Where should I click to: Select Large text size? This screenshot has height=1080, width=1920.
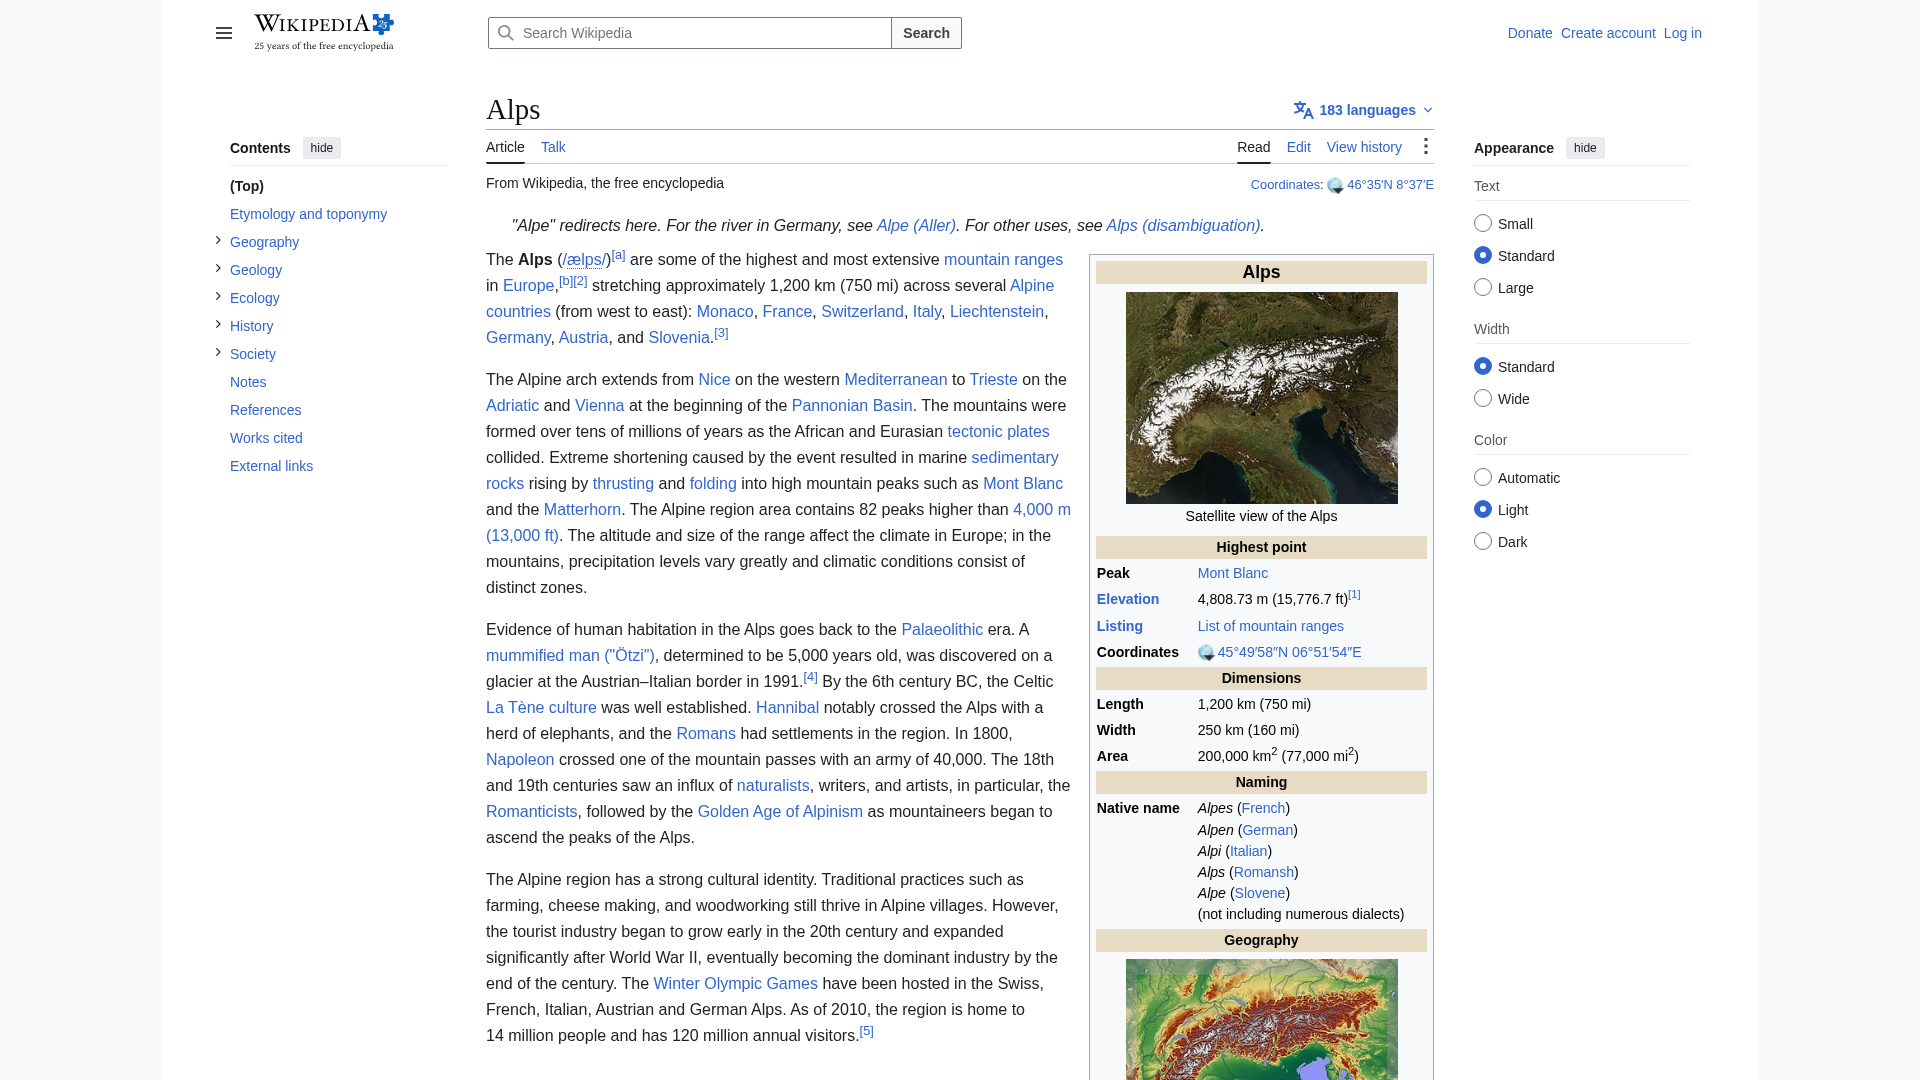tap(1483, 287)
